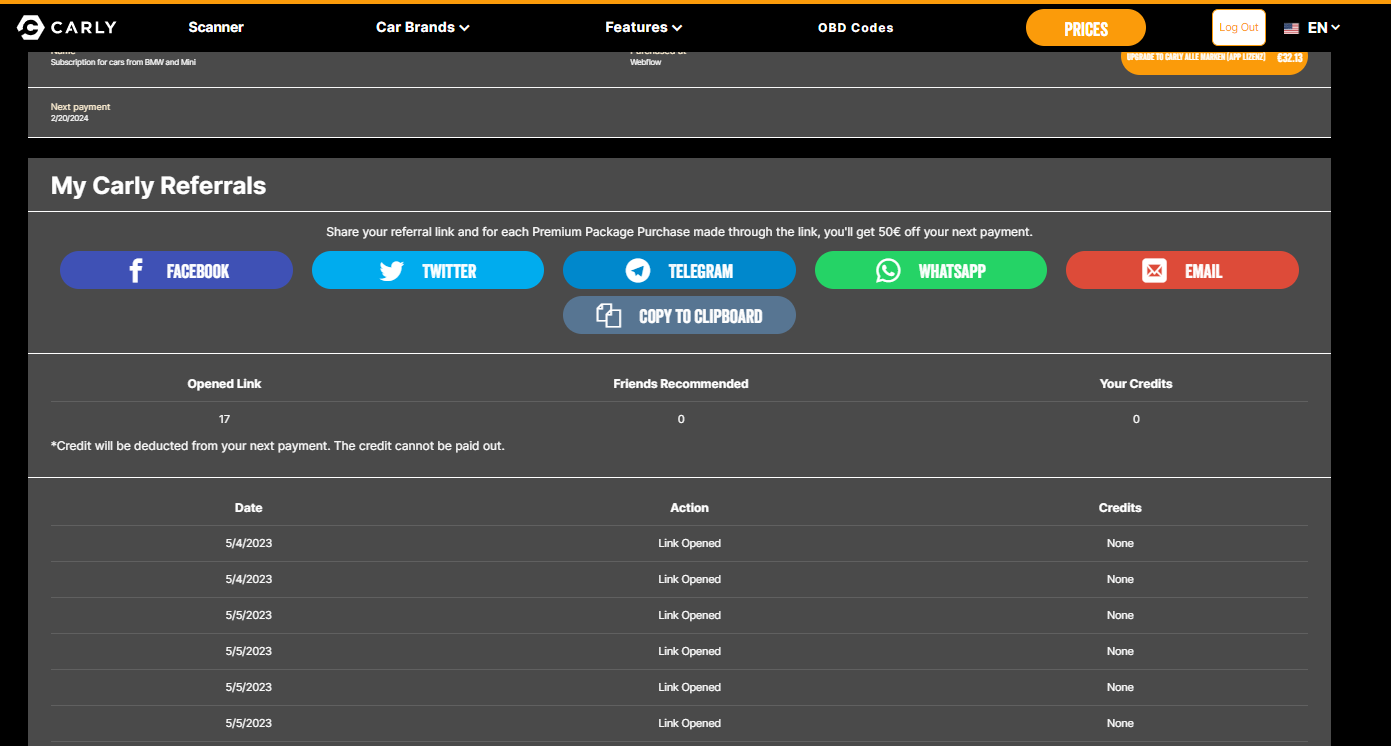Open the Scanner page from the navbar
Image resolution: width=1391 pixels, height=746 pixels.
[x=216, y=28]
